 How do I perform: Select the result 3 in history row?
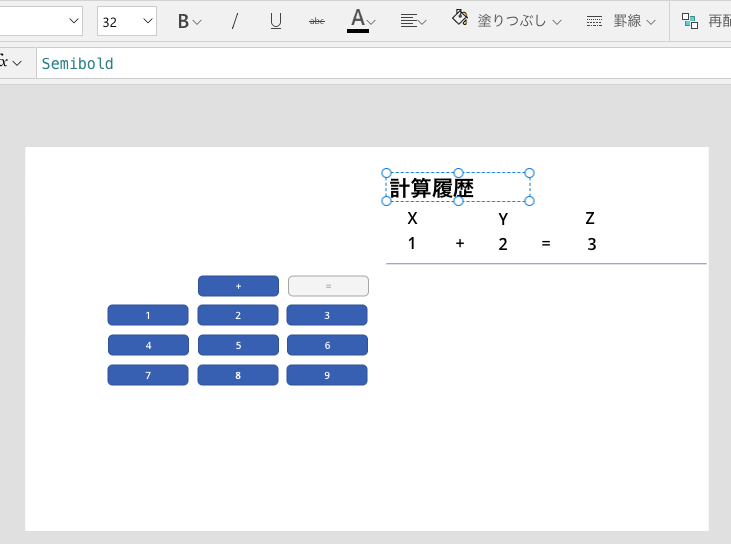[592, 244]
